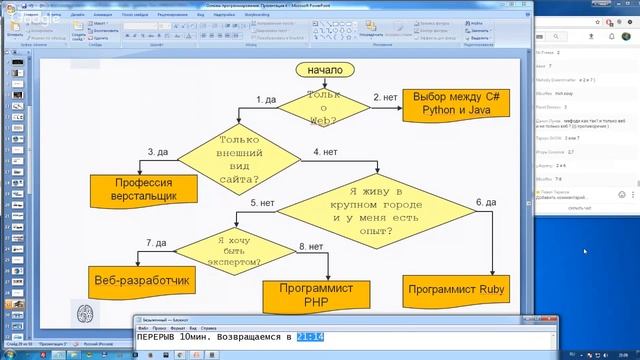Expand Контур фигуры shape outline dropdown
The image size is (640, 360).
pos(432,31)
